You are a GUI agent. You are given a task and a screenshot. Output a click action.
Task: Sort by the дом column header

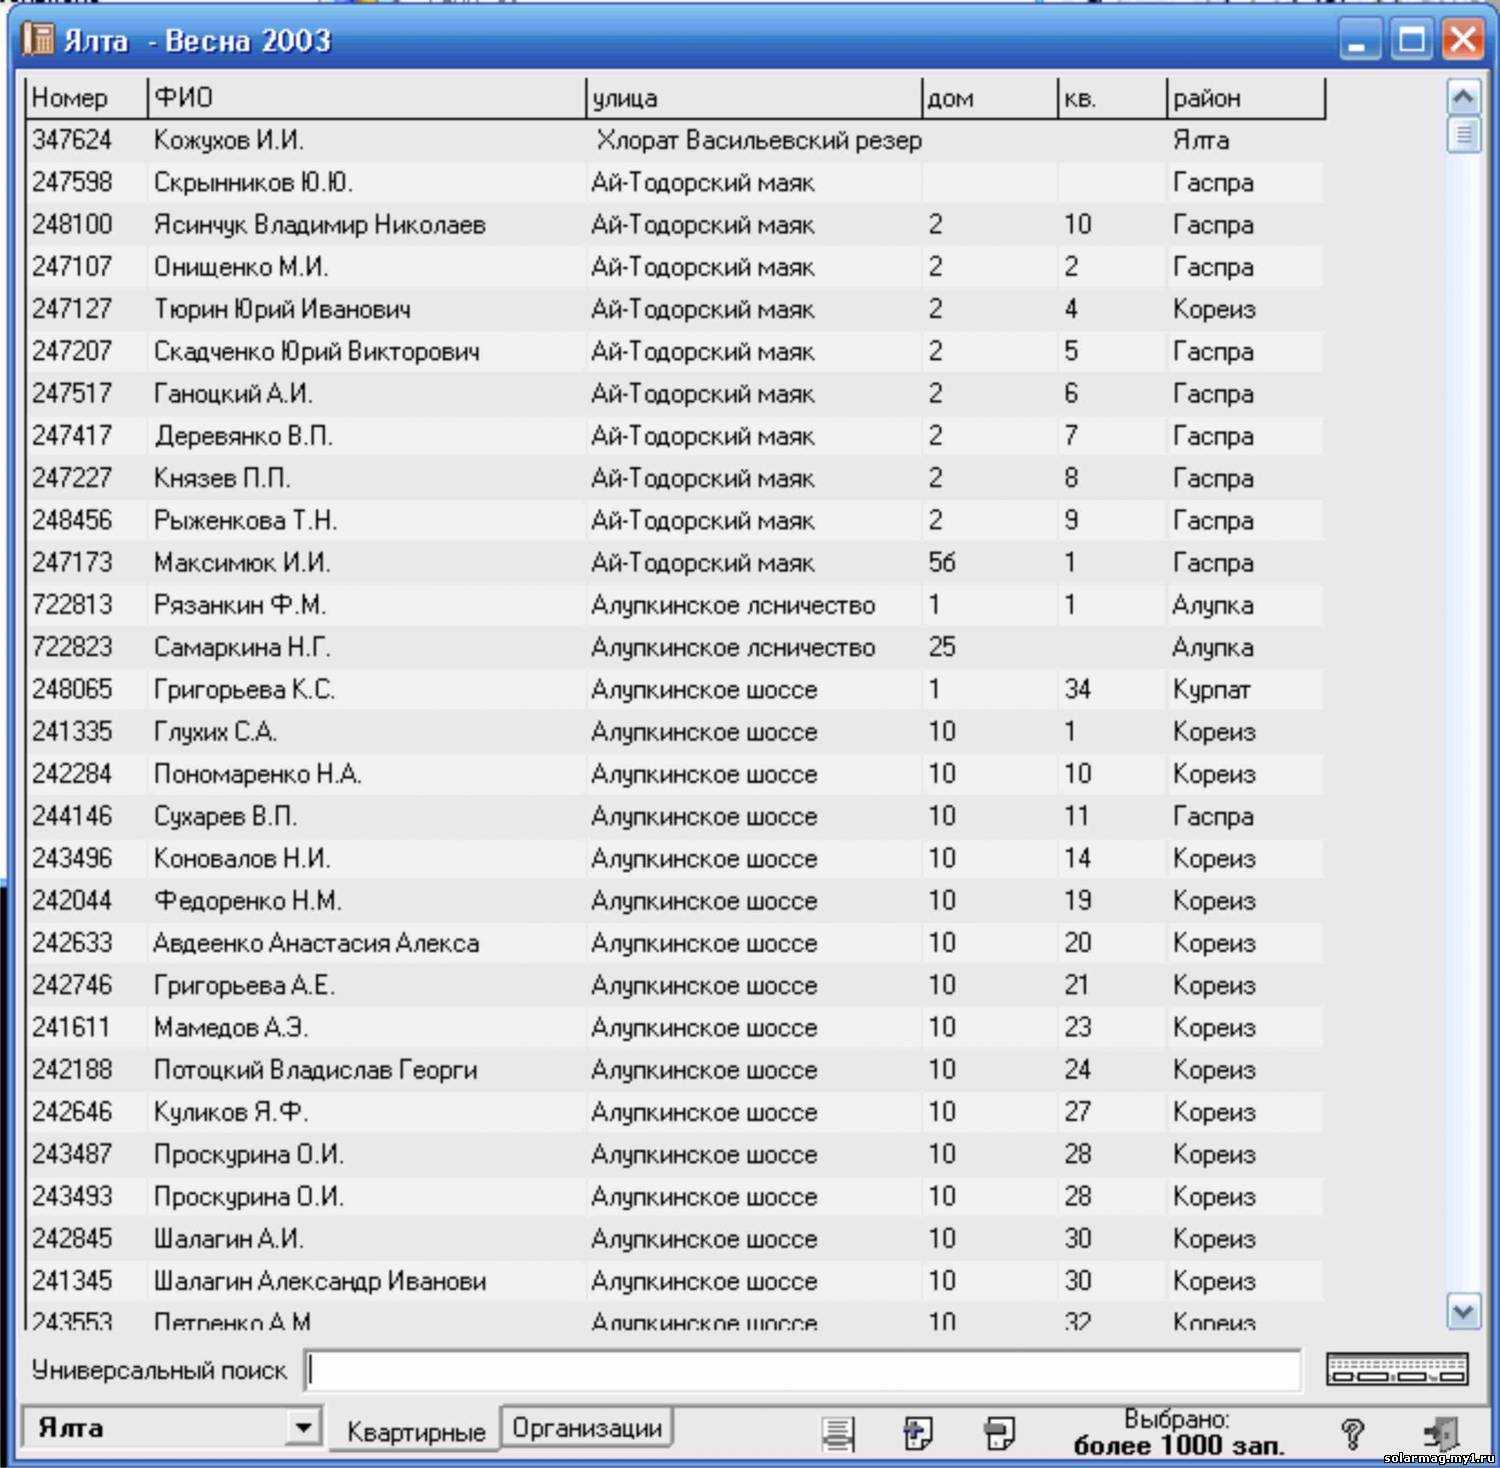pyautogui.click(x=989, y=98)
